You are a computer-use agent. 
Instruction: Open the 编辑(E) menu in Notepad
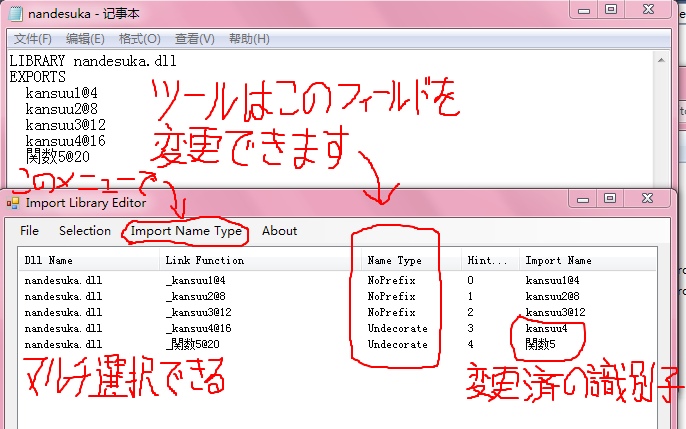(x=85, y=39)
